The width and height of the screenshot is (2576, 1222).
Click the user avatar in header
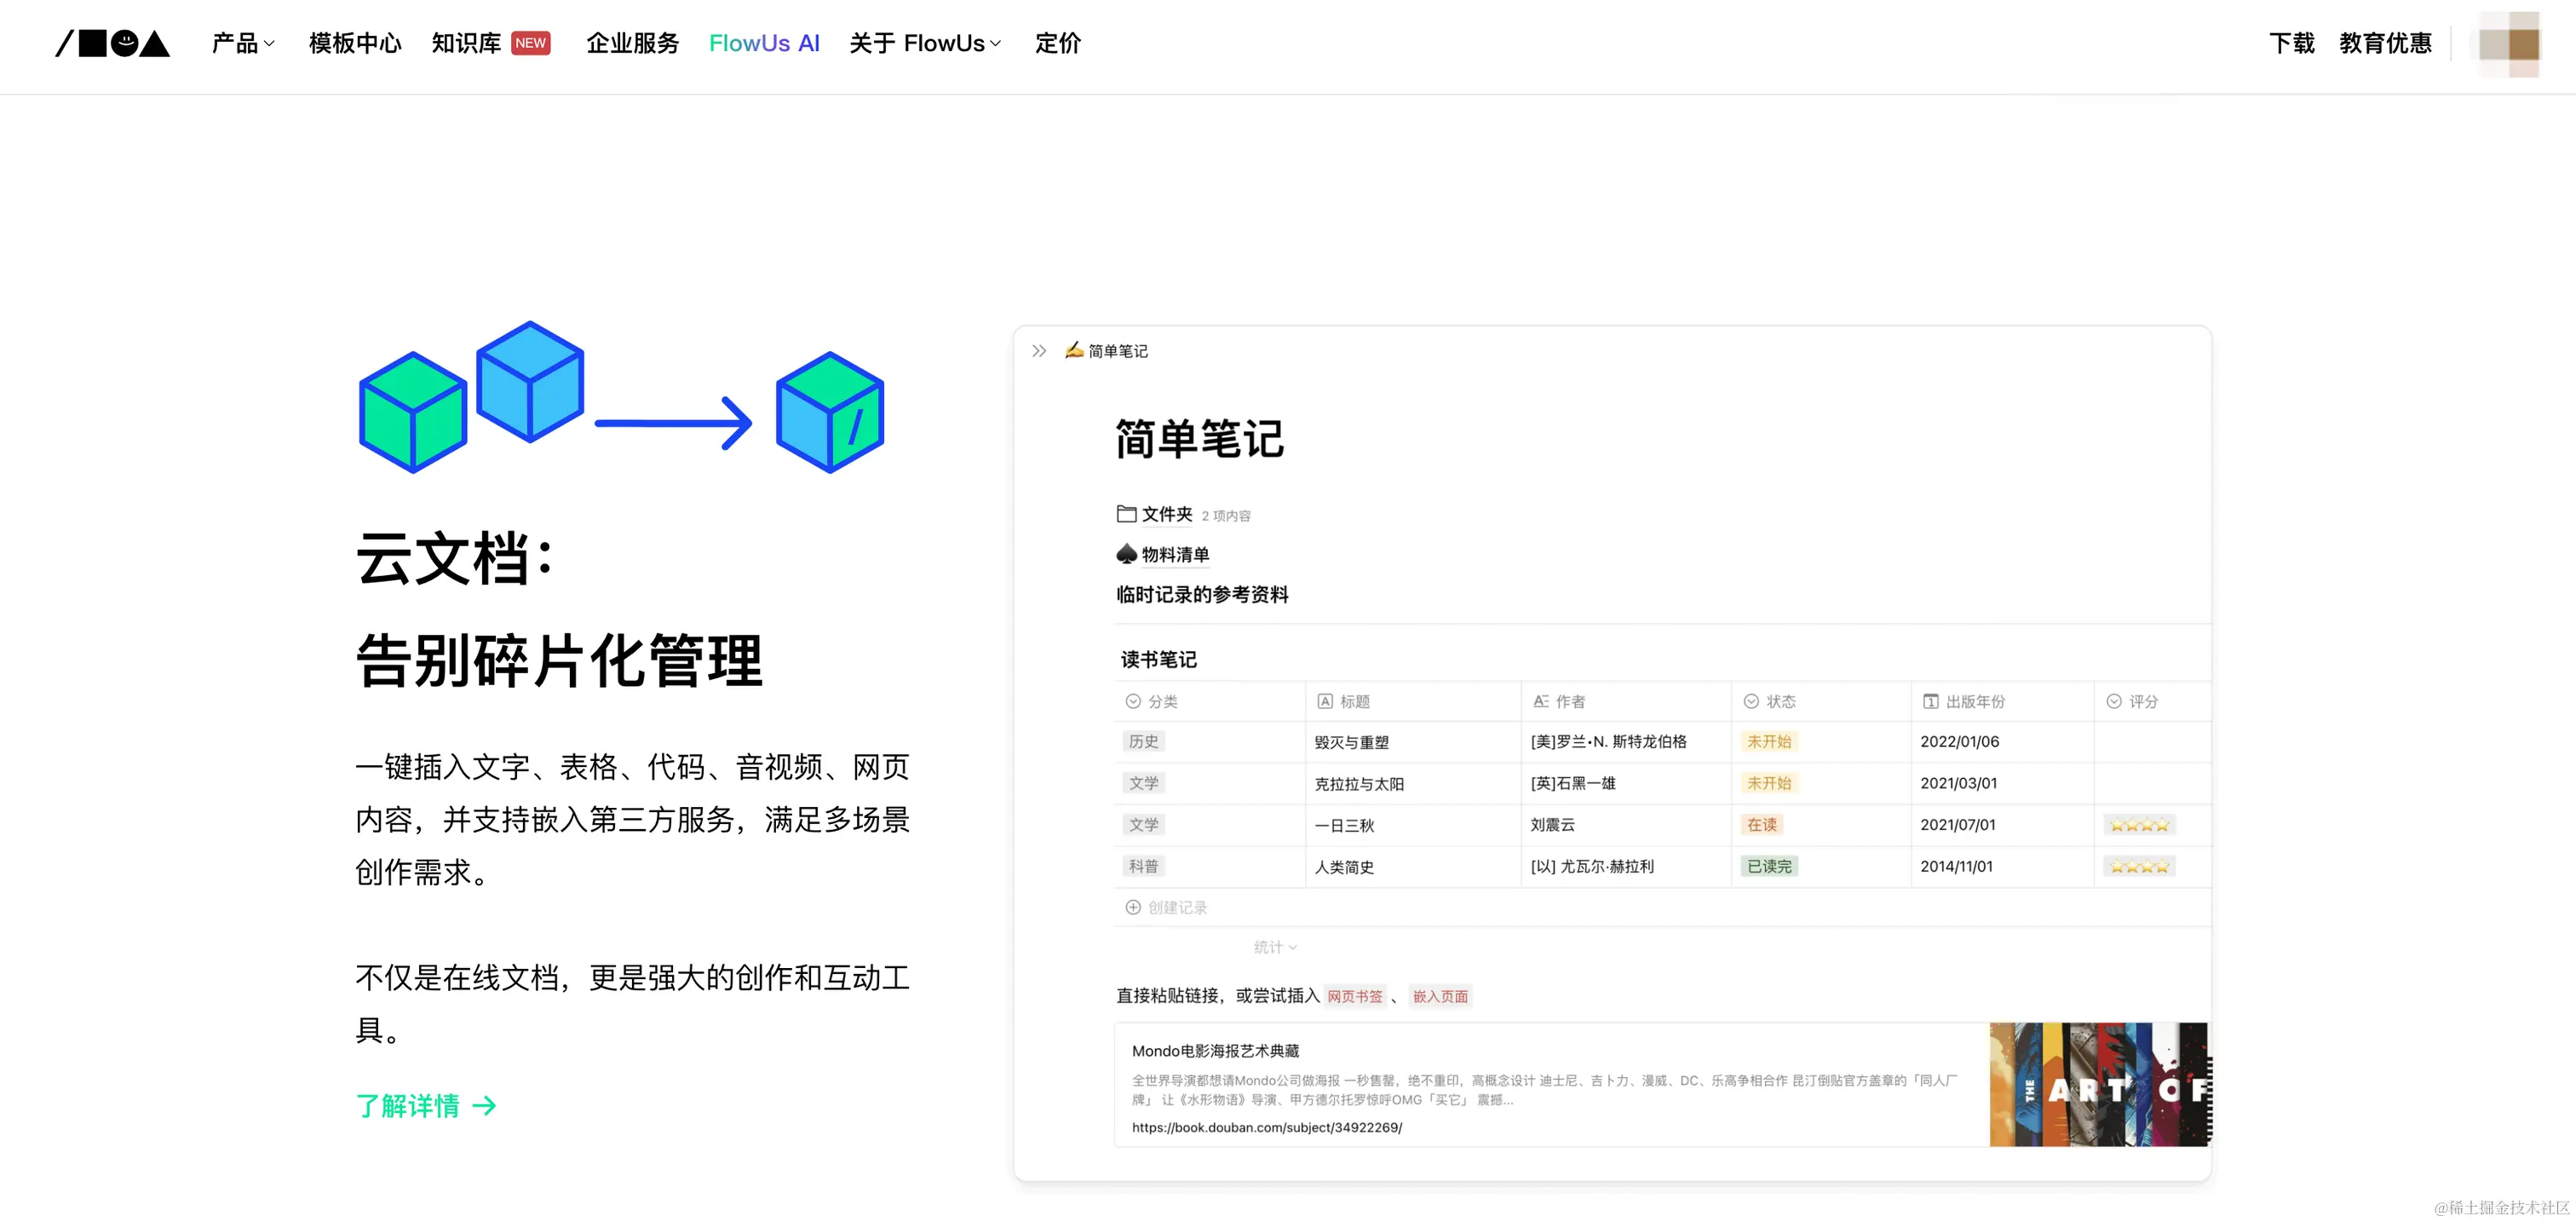click(2508, 43)
